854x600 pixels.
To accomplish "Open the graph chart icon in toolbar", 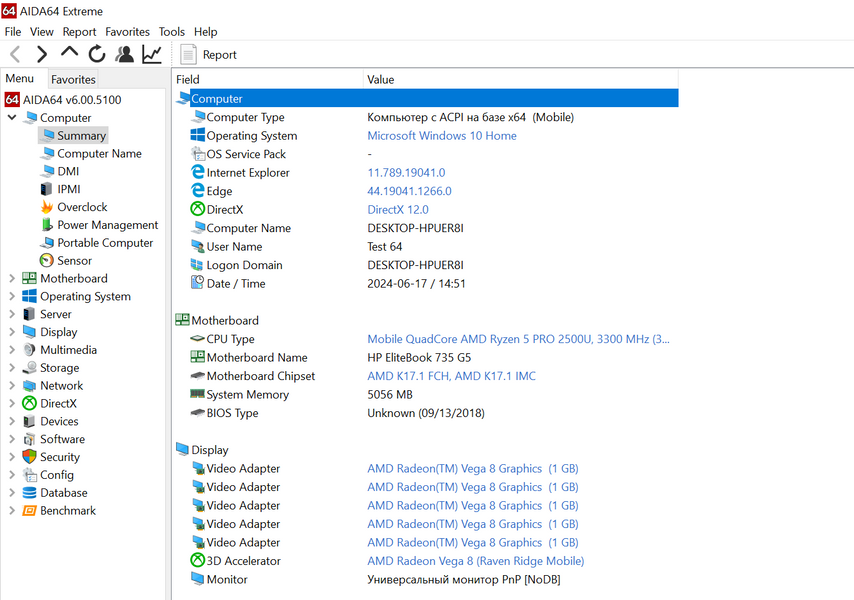I will click(x=152, y=54).
